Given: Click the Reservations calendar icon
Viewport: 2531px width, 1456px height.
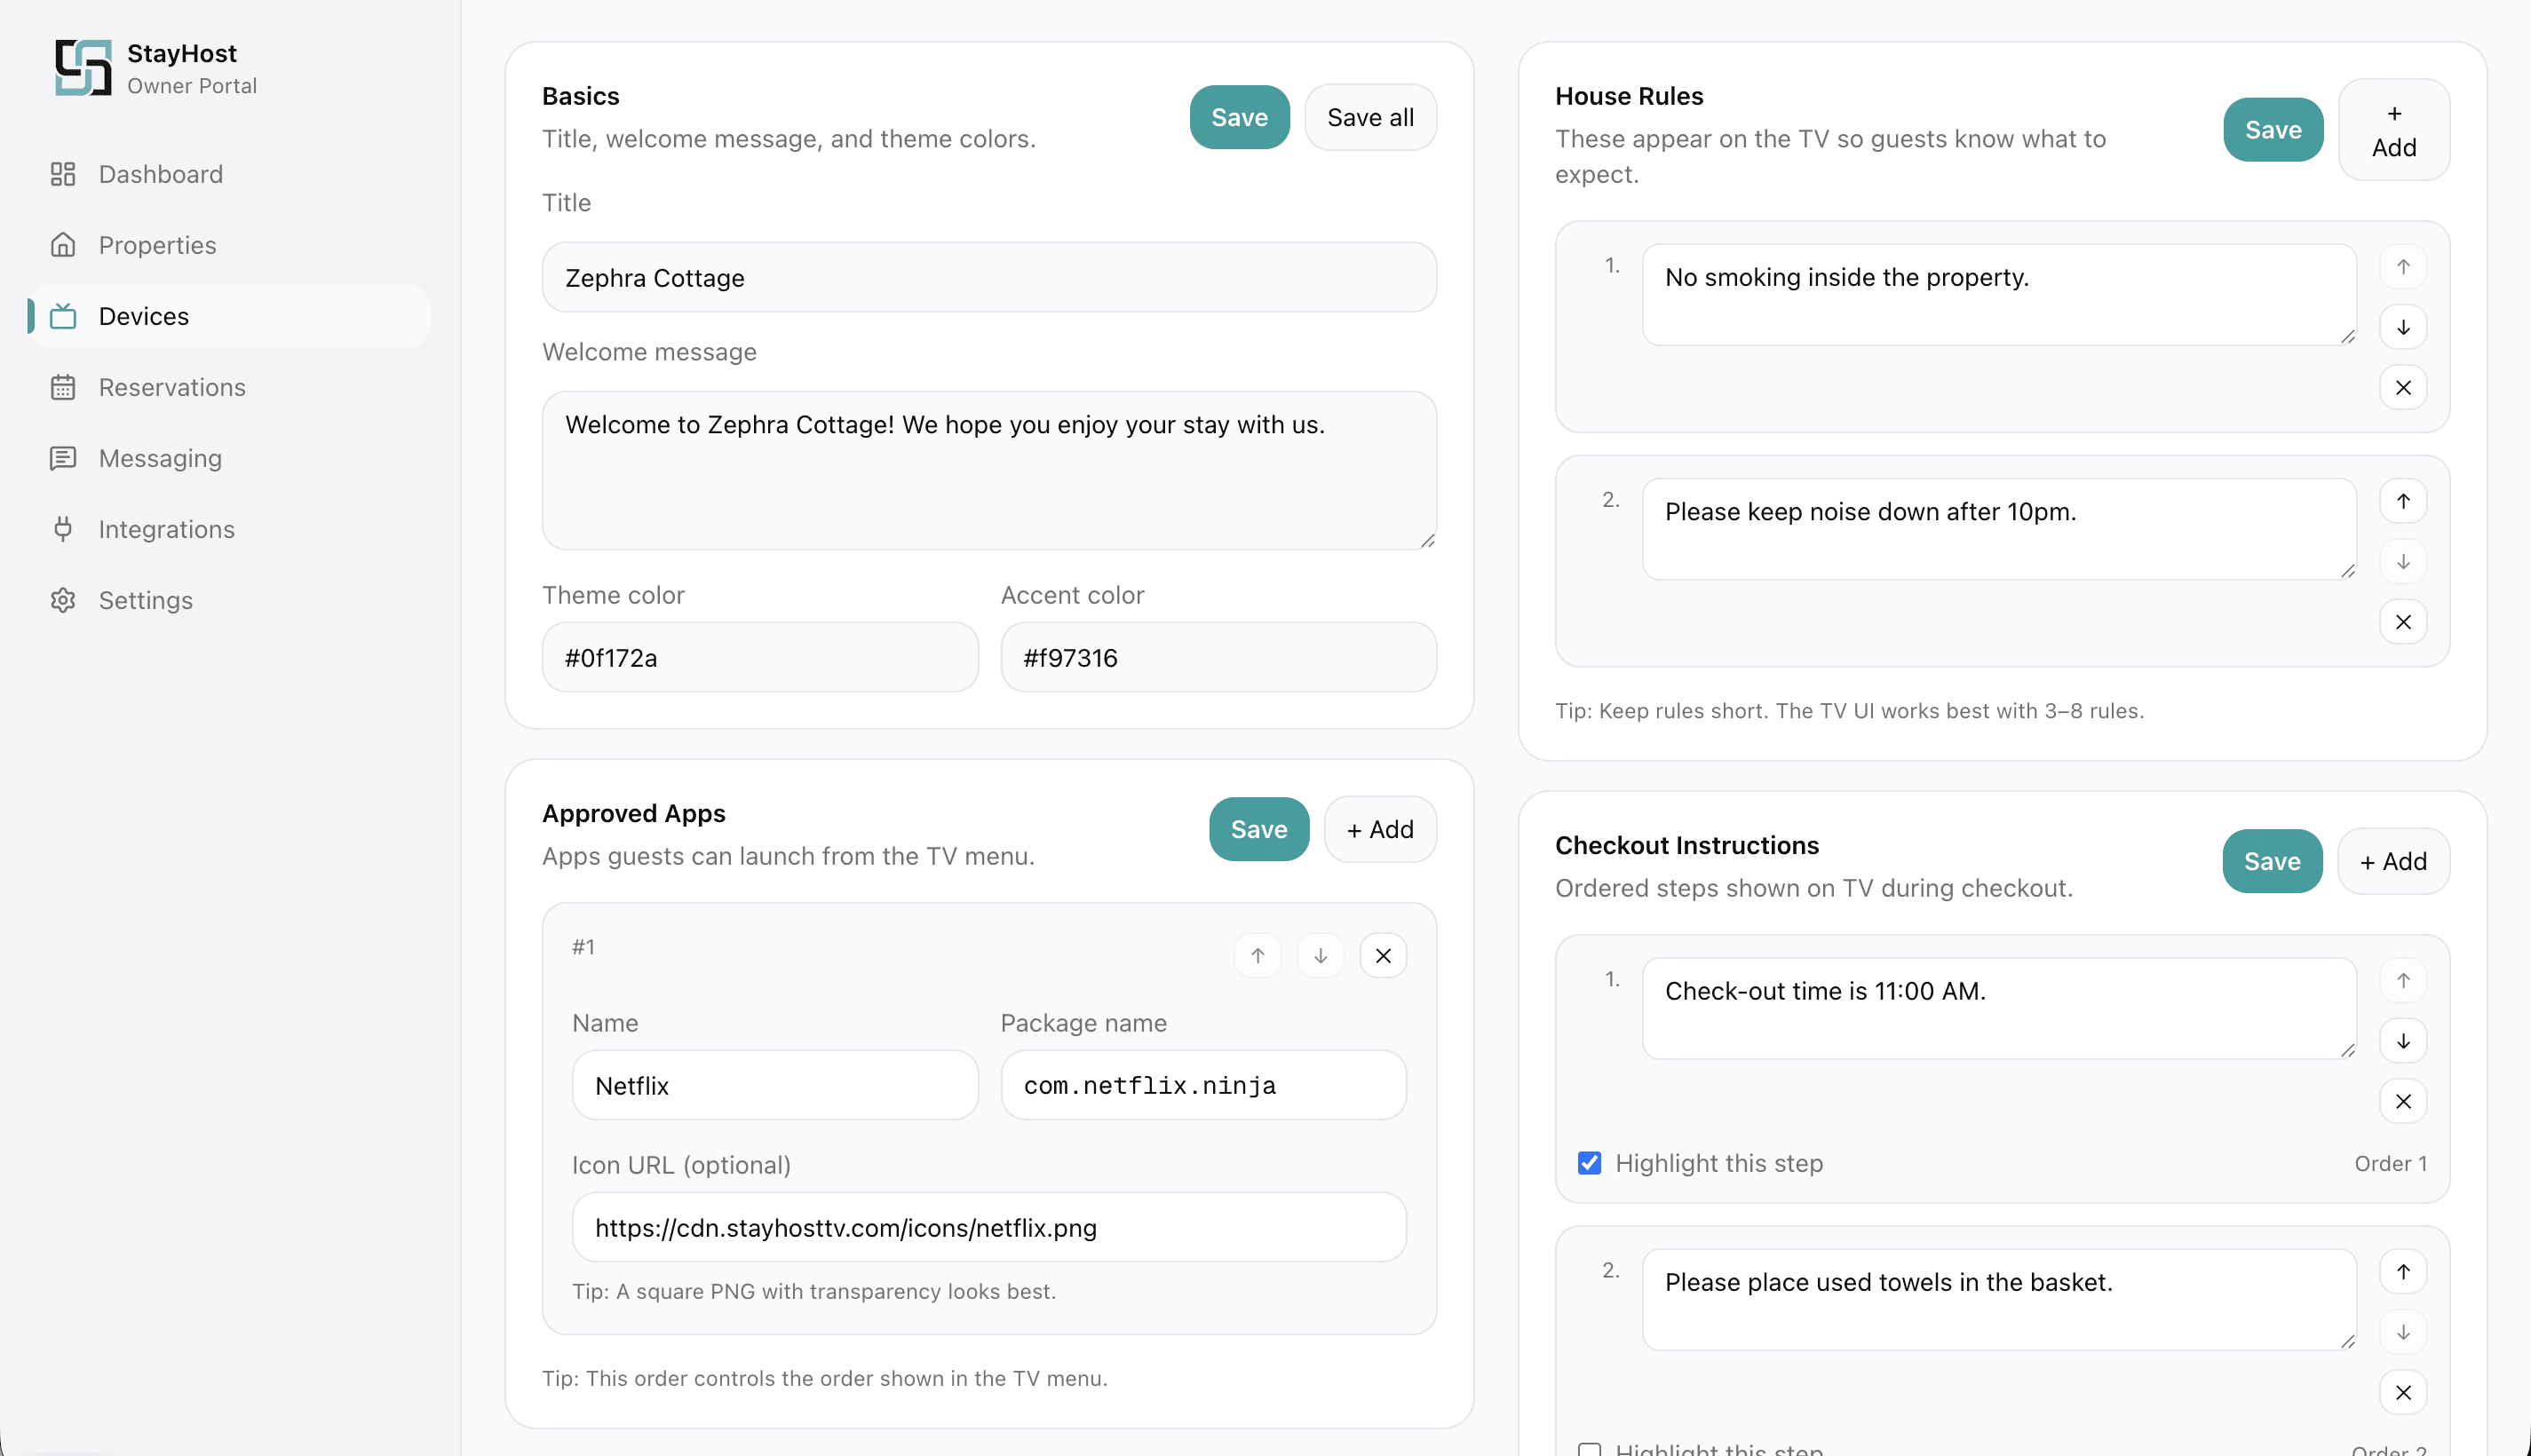Looking at the screenshot, I should coord(64,387).
